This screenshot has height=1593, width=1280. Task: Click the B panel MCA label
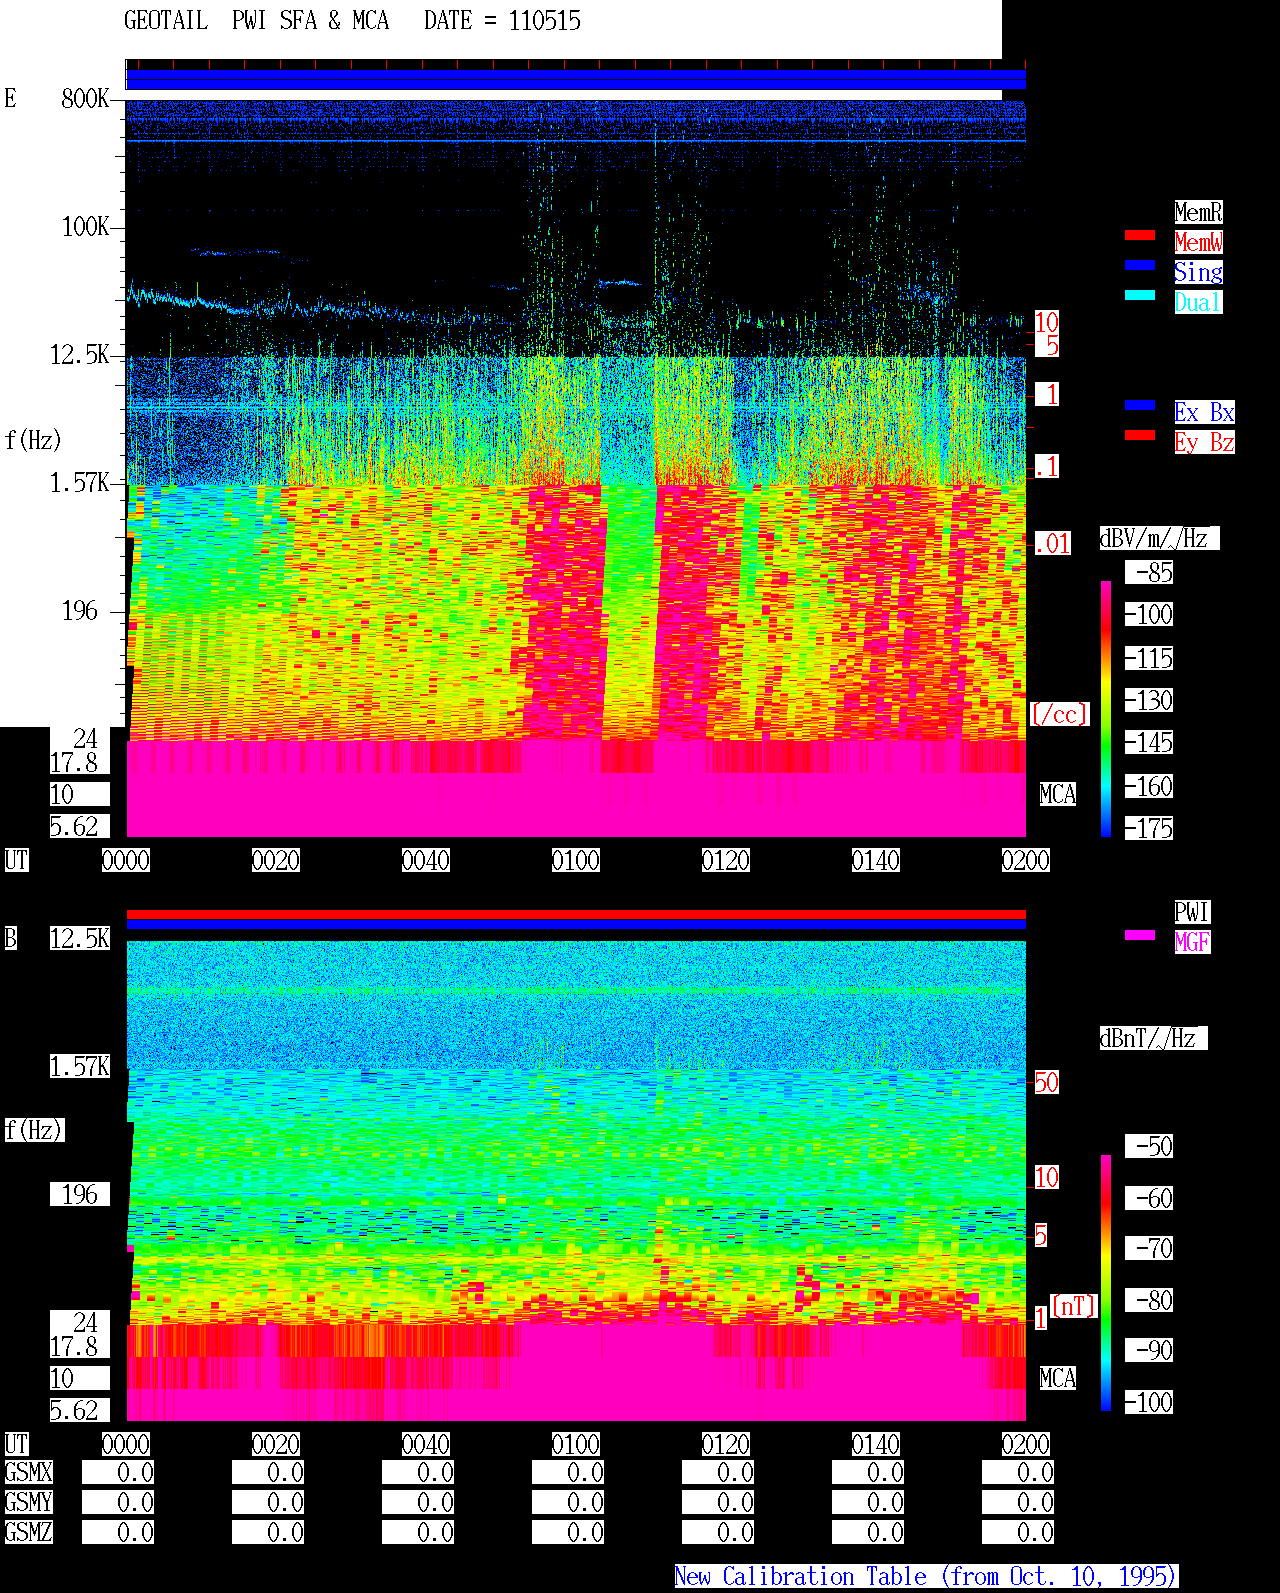tap(1058, 1378)
